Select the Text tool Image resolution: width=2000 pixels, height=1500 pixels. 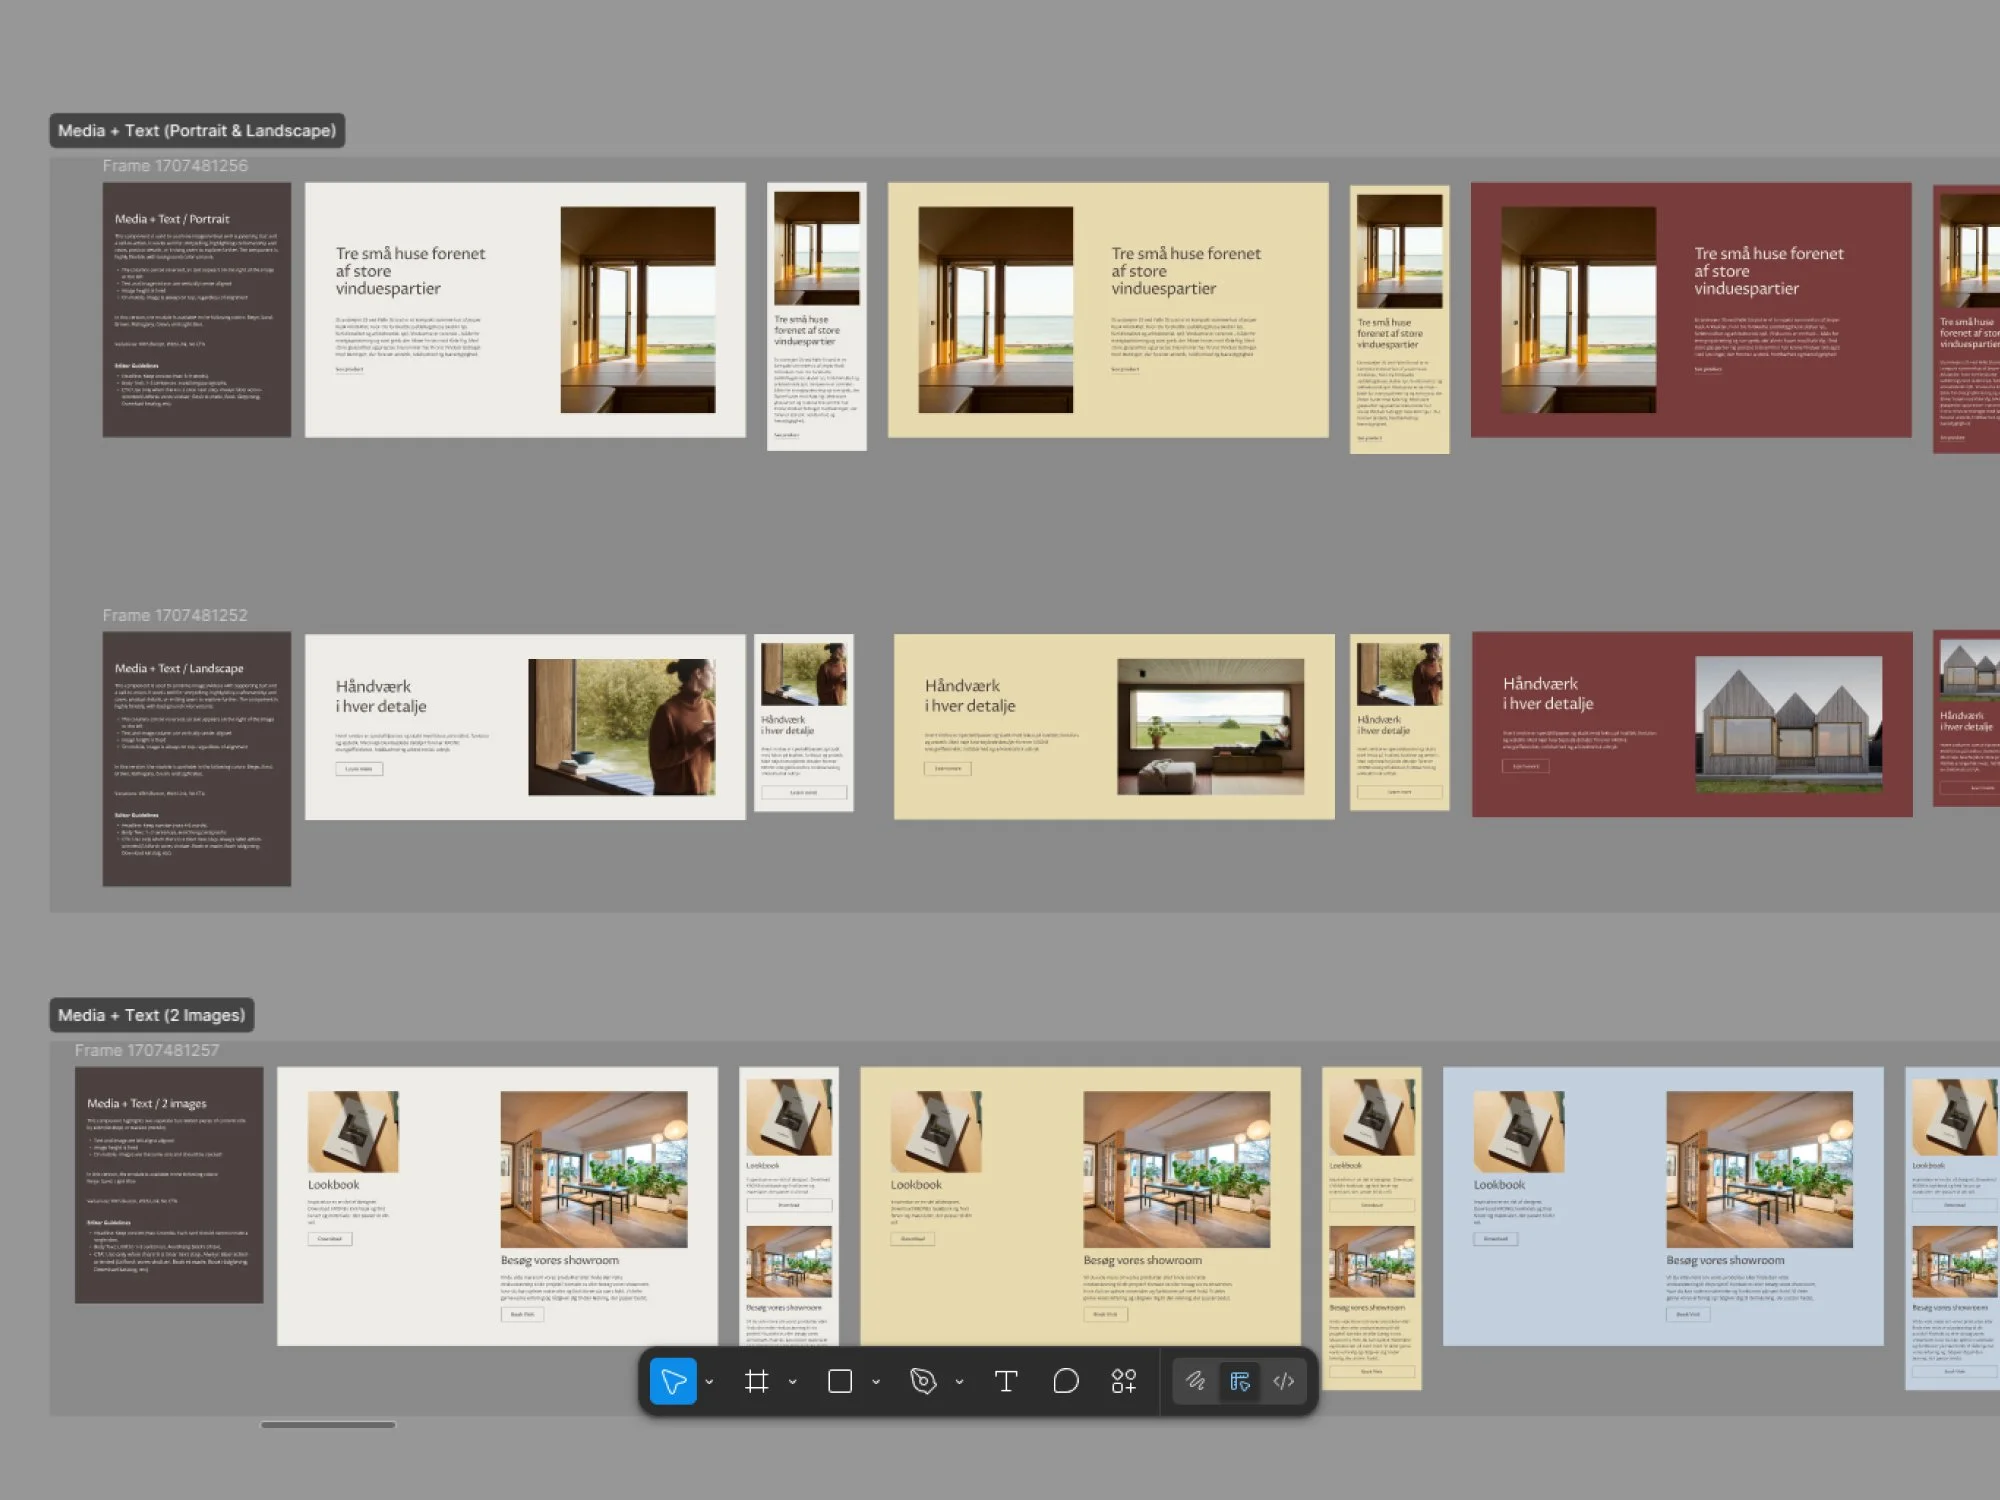(x=1006, y=1381)
